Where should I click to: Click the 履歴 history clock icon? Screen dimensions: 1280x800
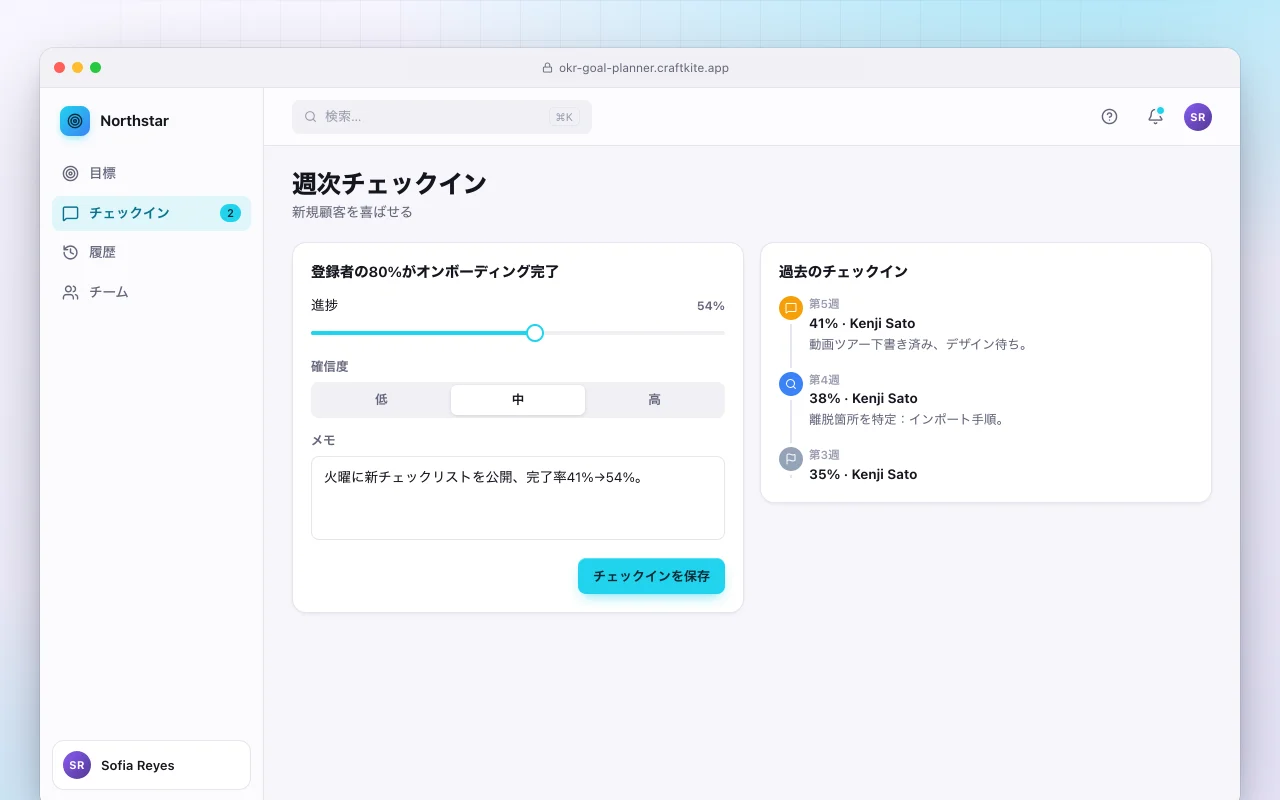tap(70, 253)
